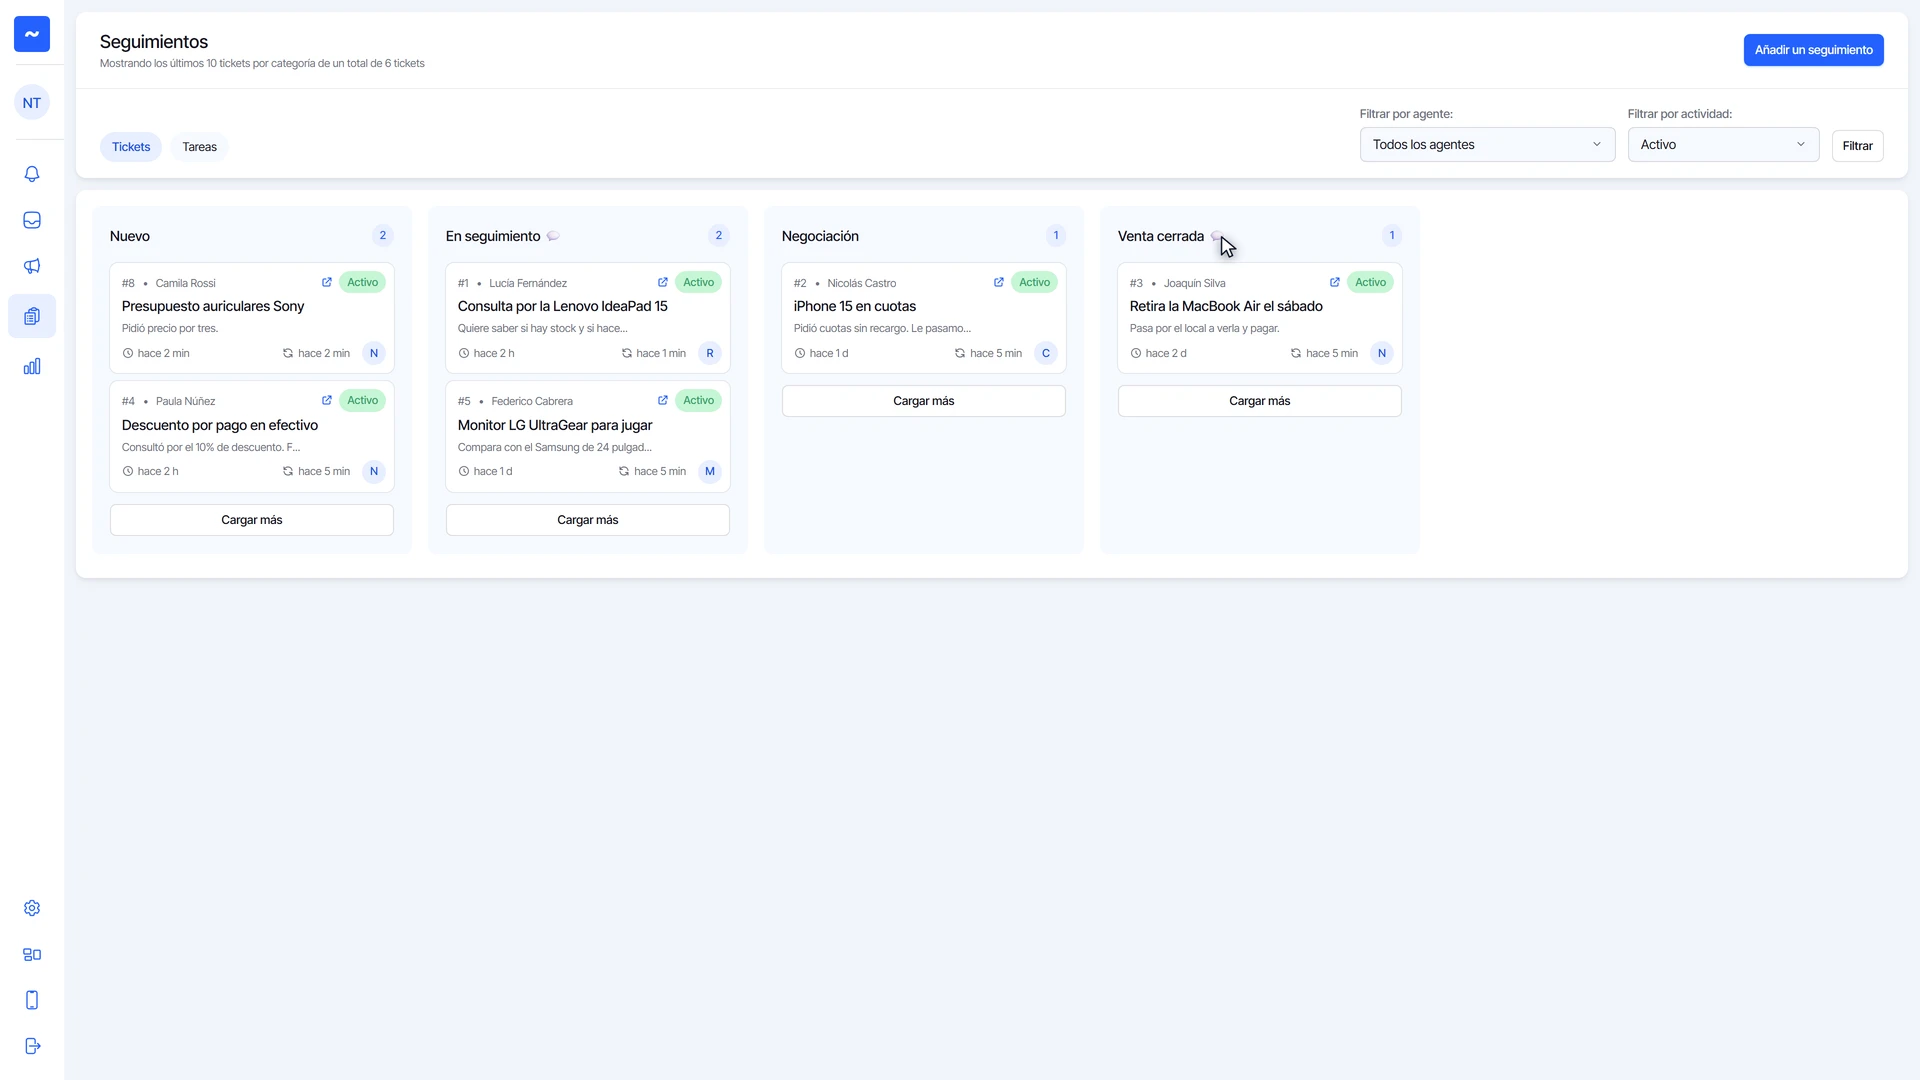
Task: Open external link on Lucía Fernández ticket
Action: 663,282
